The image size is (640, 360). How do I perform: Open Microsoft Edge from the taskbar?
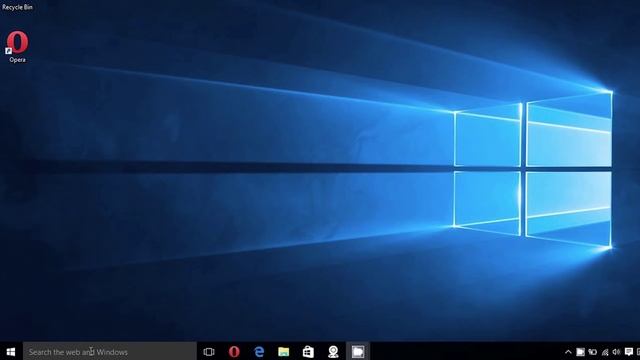click(259, 351)
